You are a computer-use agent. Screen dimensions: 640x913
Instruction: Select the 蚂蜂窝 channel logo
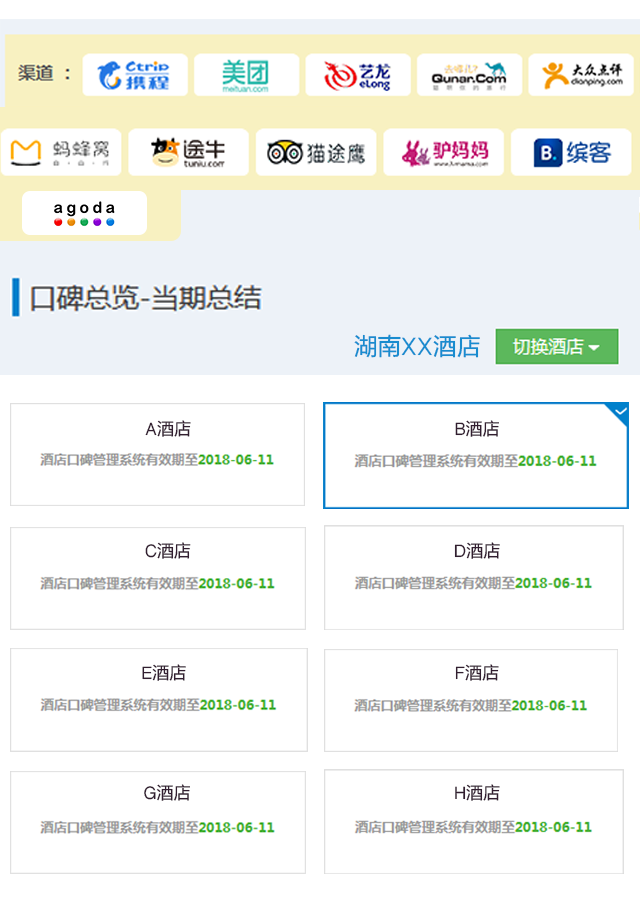(61, 152)
